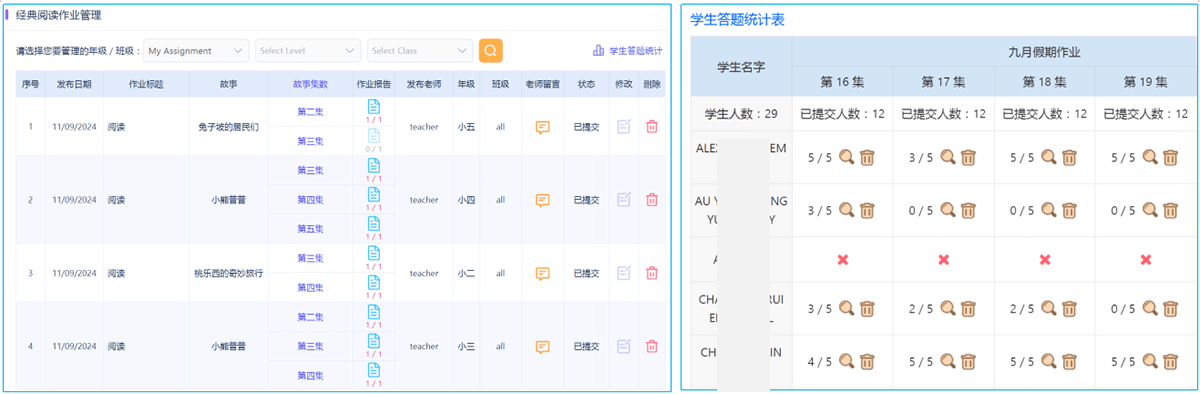Select the 第 18 集 column header
This screenshot has width=1200, height=394.
tap(1045, 82)
